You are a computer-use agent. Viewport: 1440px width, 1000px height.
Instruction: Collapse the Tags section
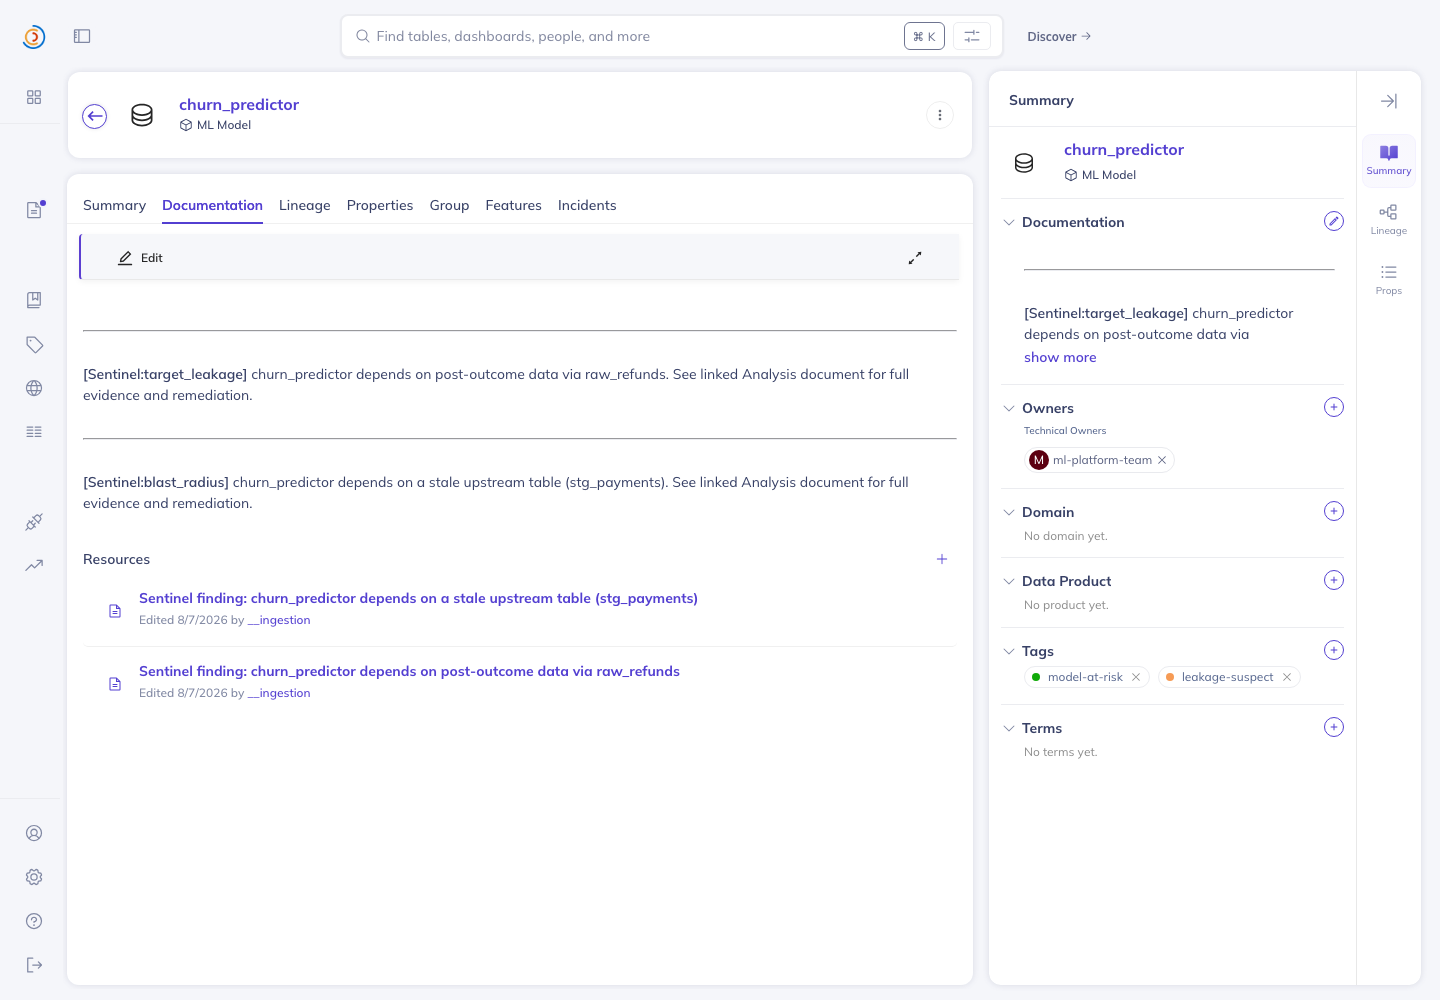tap(1009, 651)
